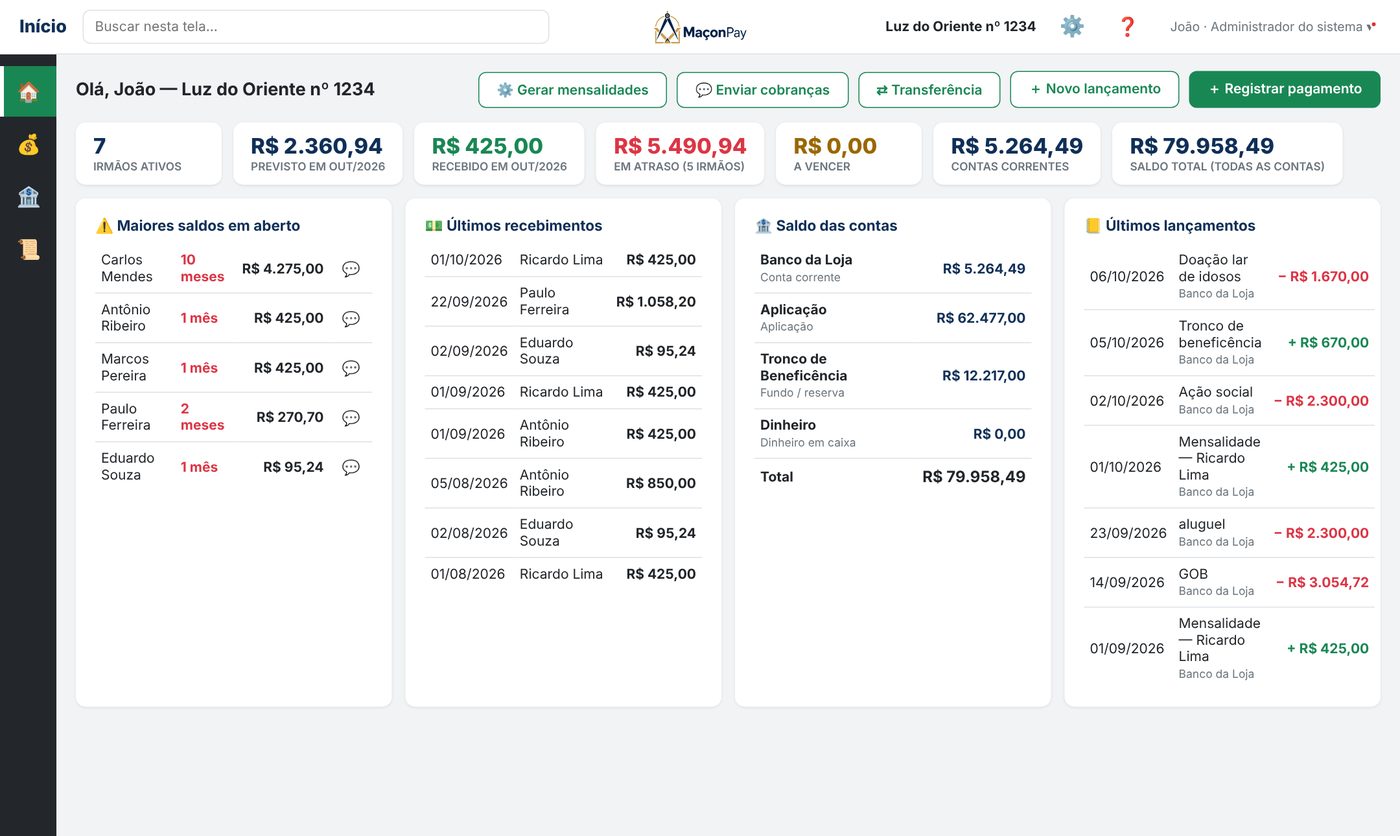The height and width of the screenshot is (836, 1400).
Task: Click the R$ 4.275,00 open balance
Action: [283, 269]
